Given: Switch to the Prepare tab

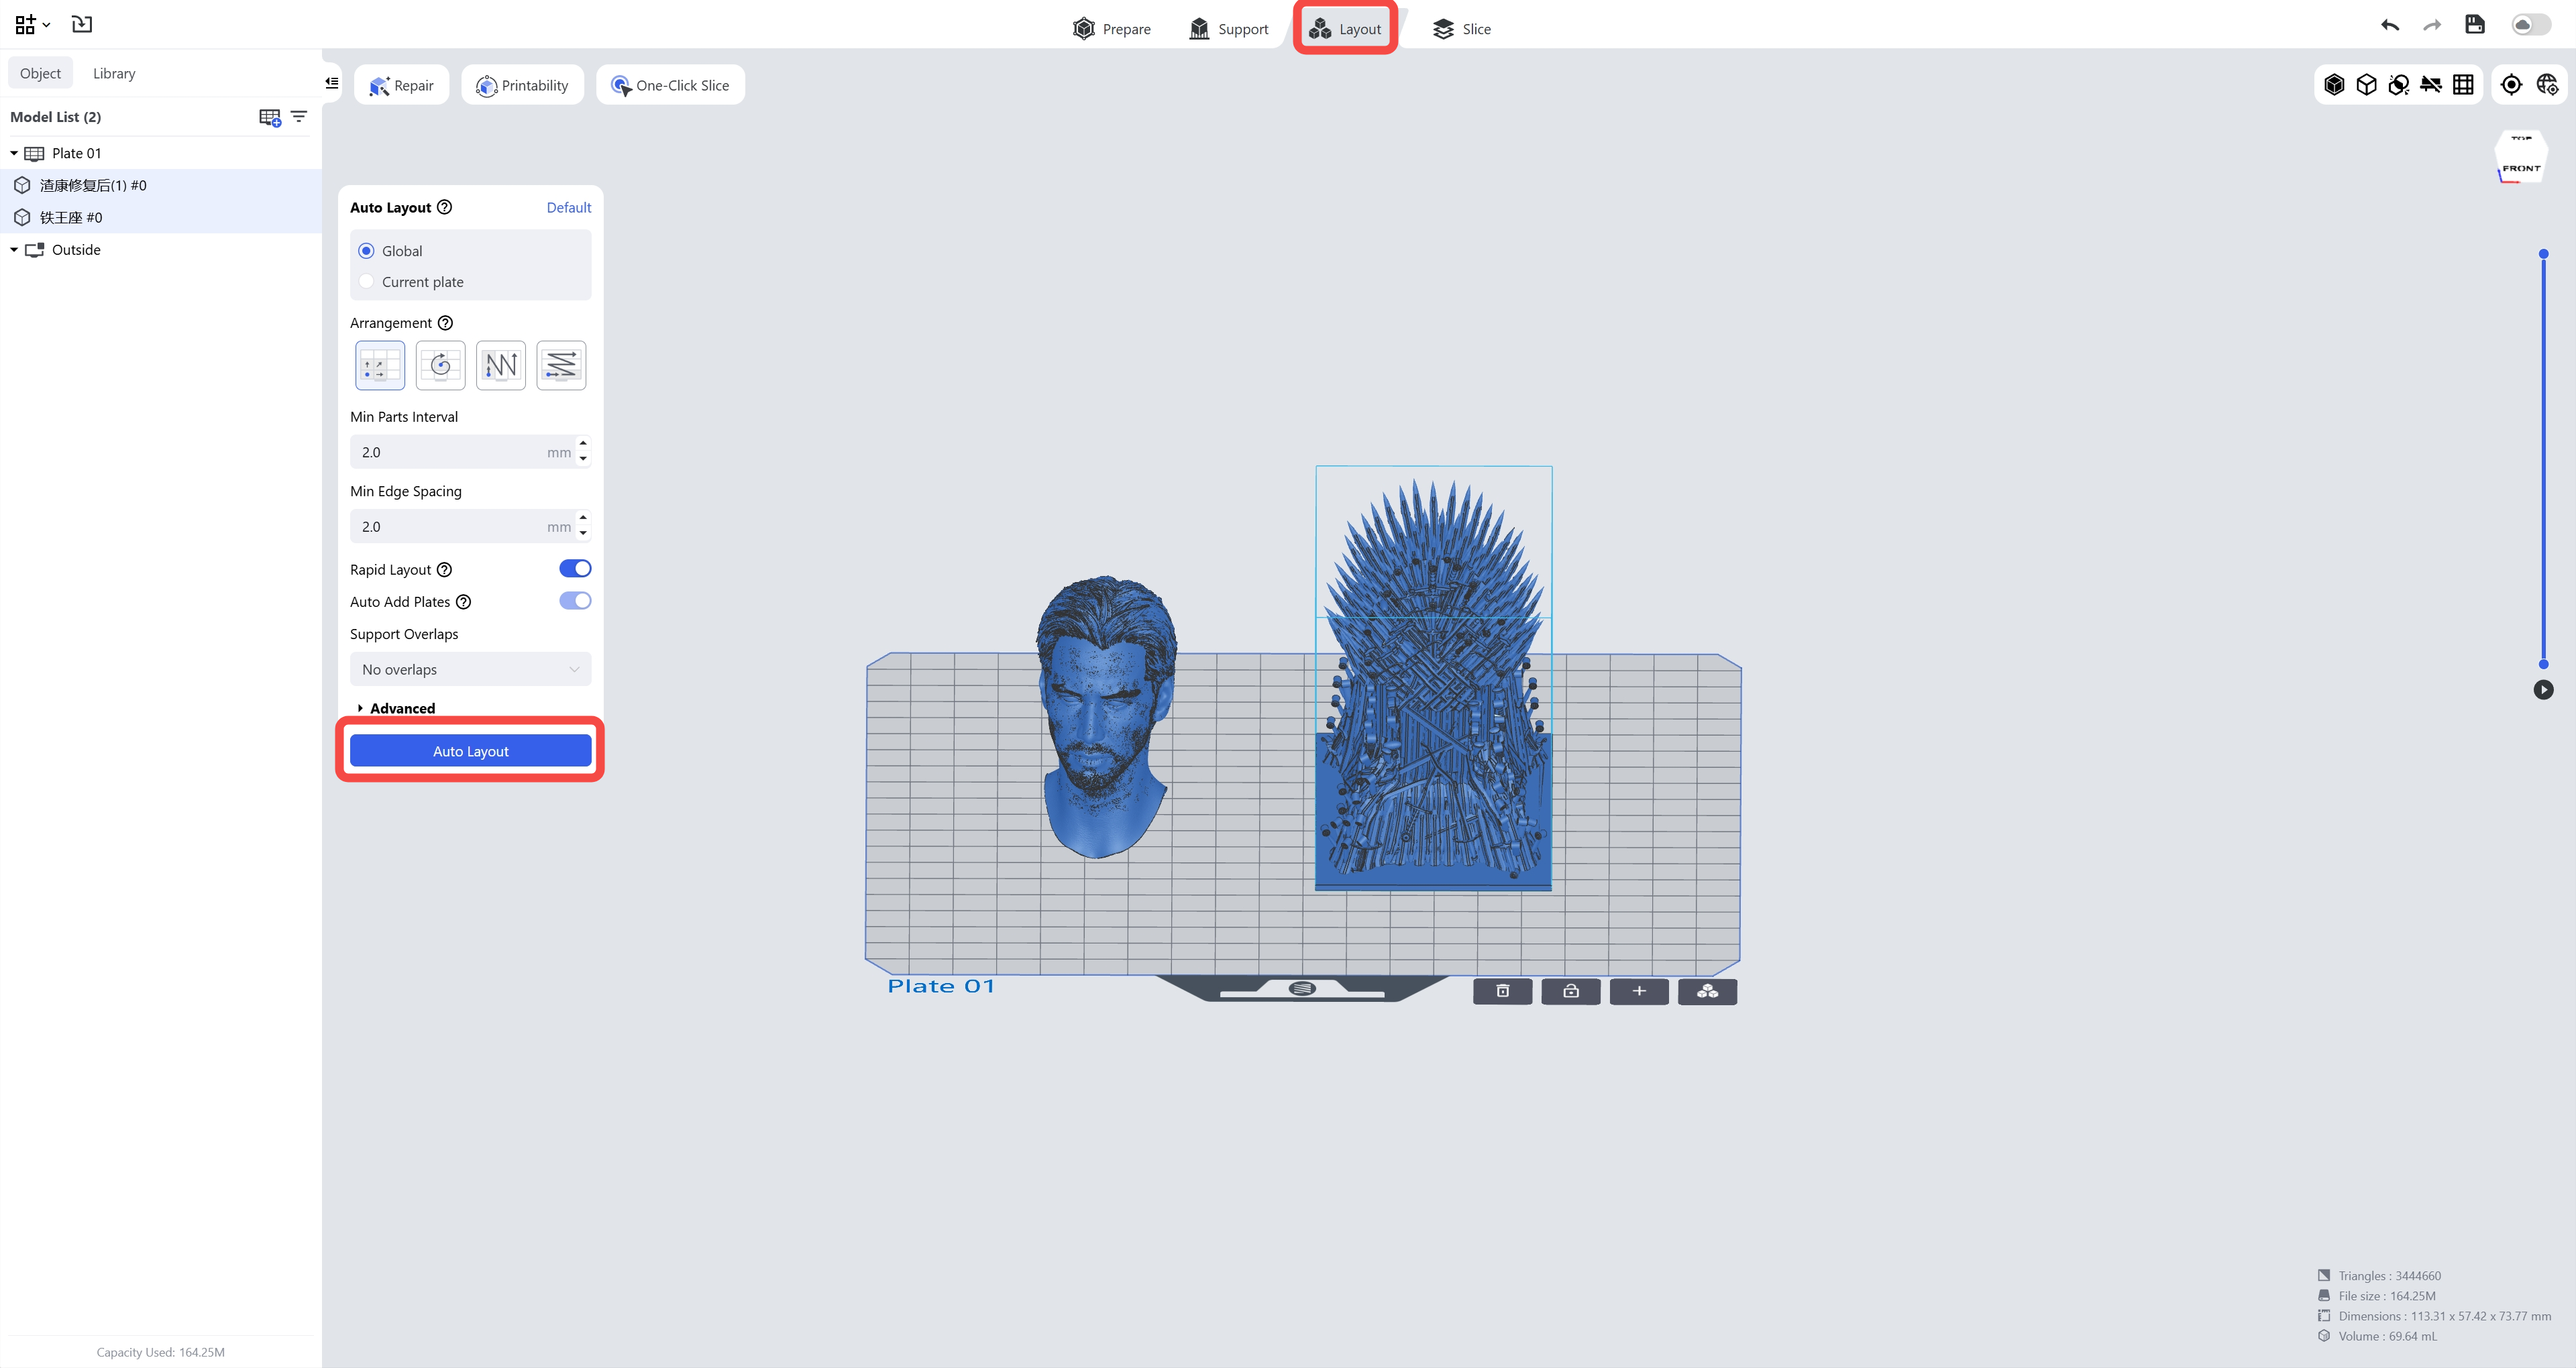Looking at the screenshot, I should click(x=1111, y=29).
